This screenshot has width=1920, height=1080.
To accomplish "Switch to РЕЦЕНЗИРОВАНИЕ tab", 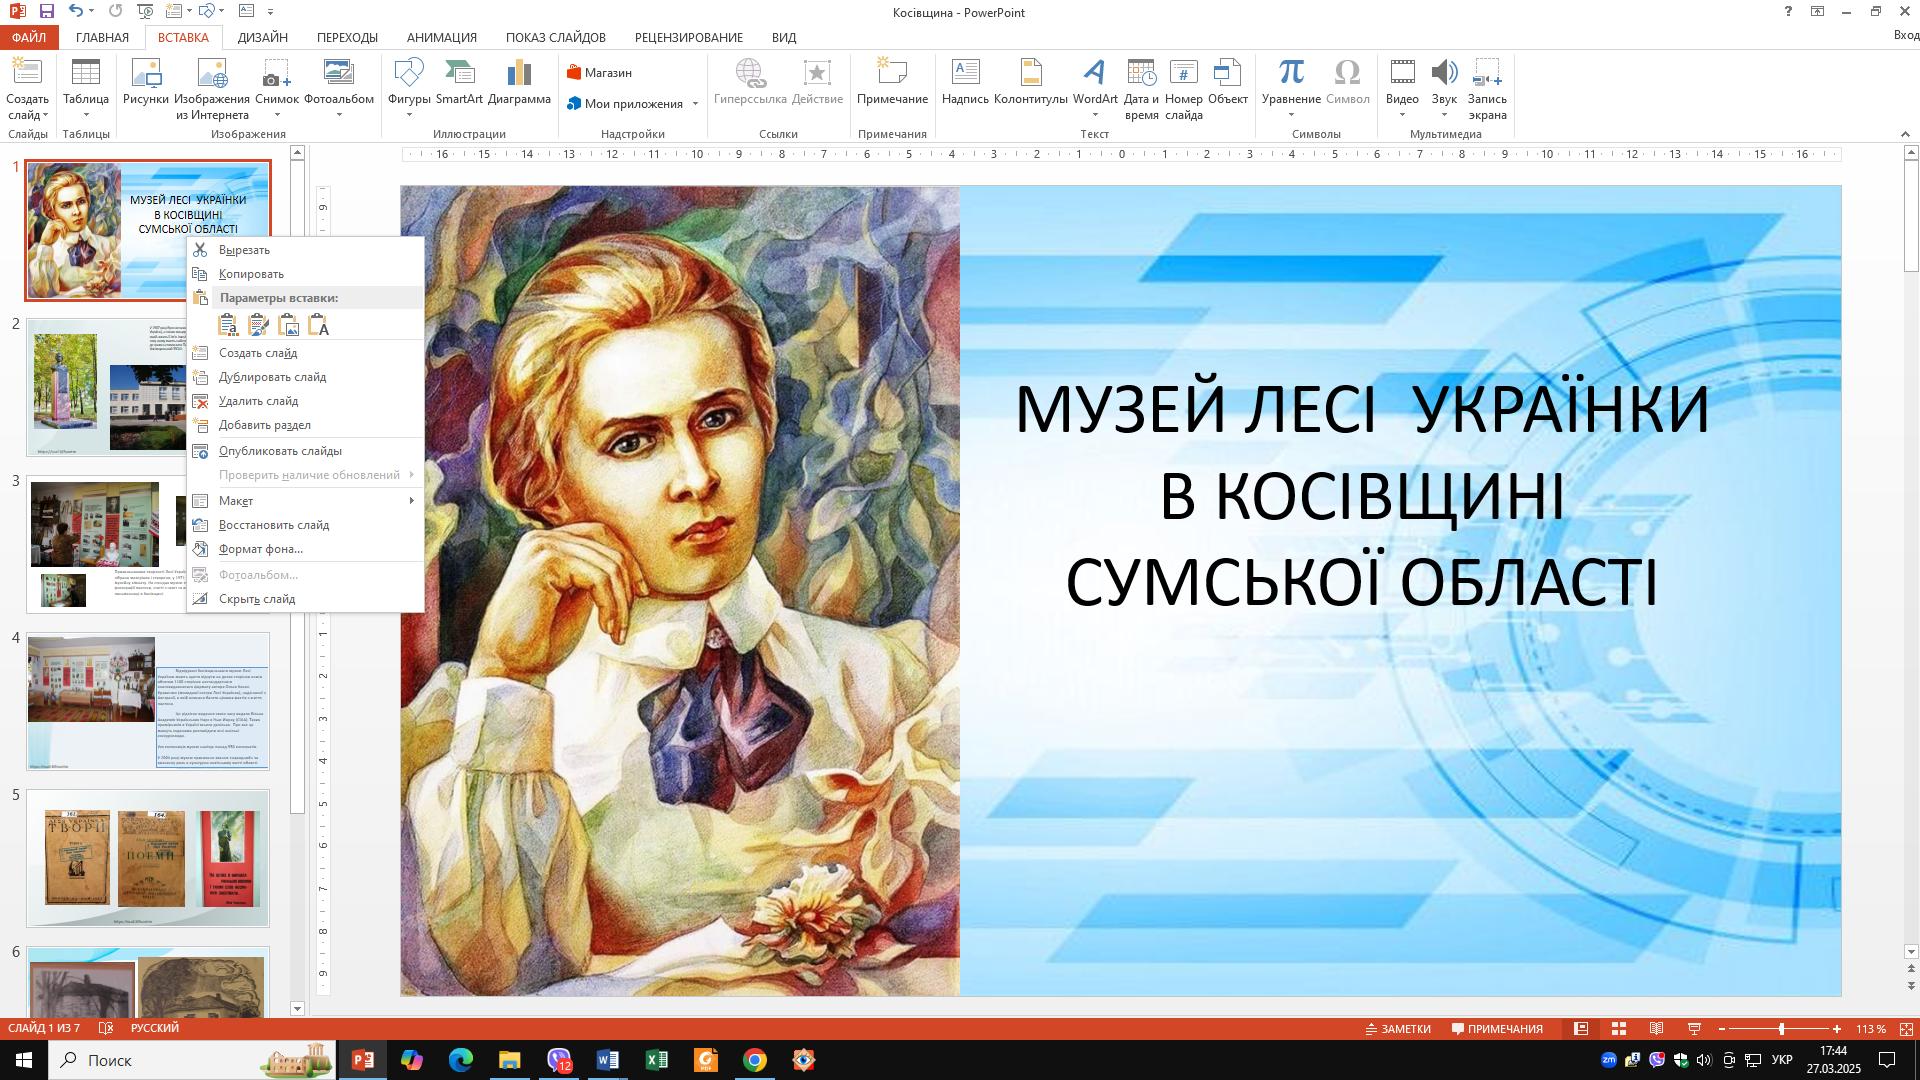I will [x=688, y=37].
